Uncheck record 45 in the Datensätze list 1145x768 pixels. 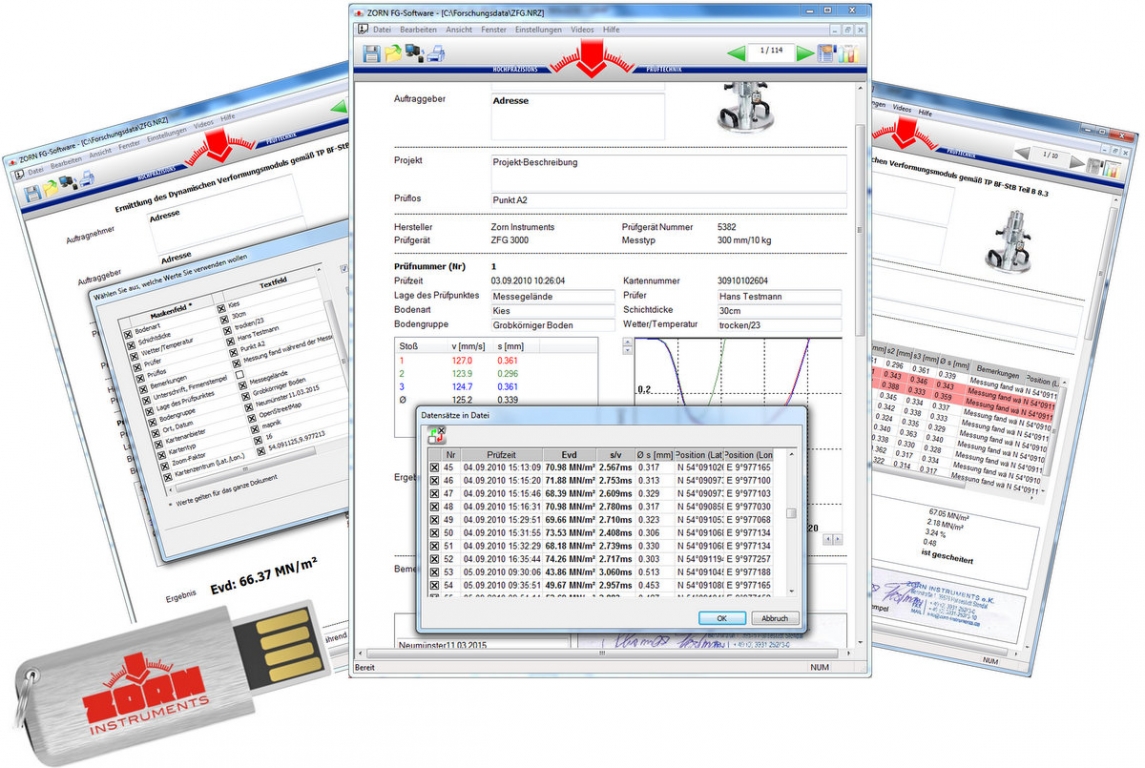coord(434,468)
